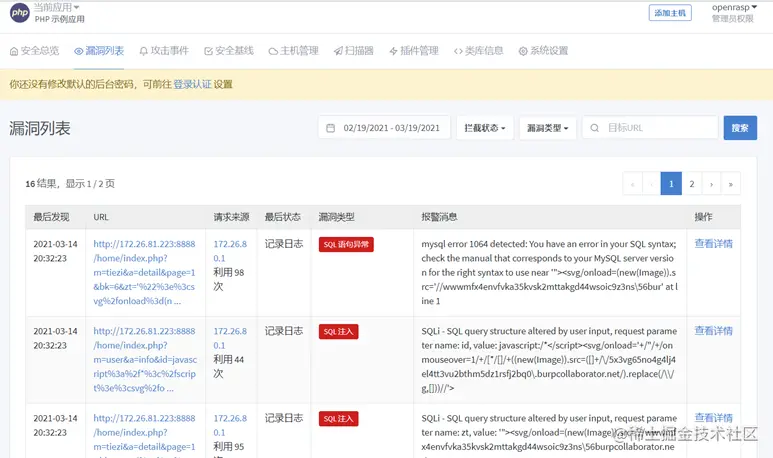Click SQL 注入 tag in second row
Image resolution: width=773 pixels, height=458 pixels.
[339, 332]
